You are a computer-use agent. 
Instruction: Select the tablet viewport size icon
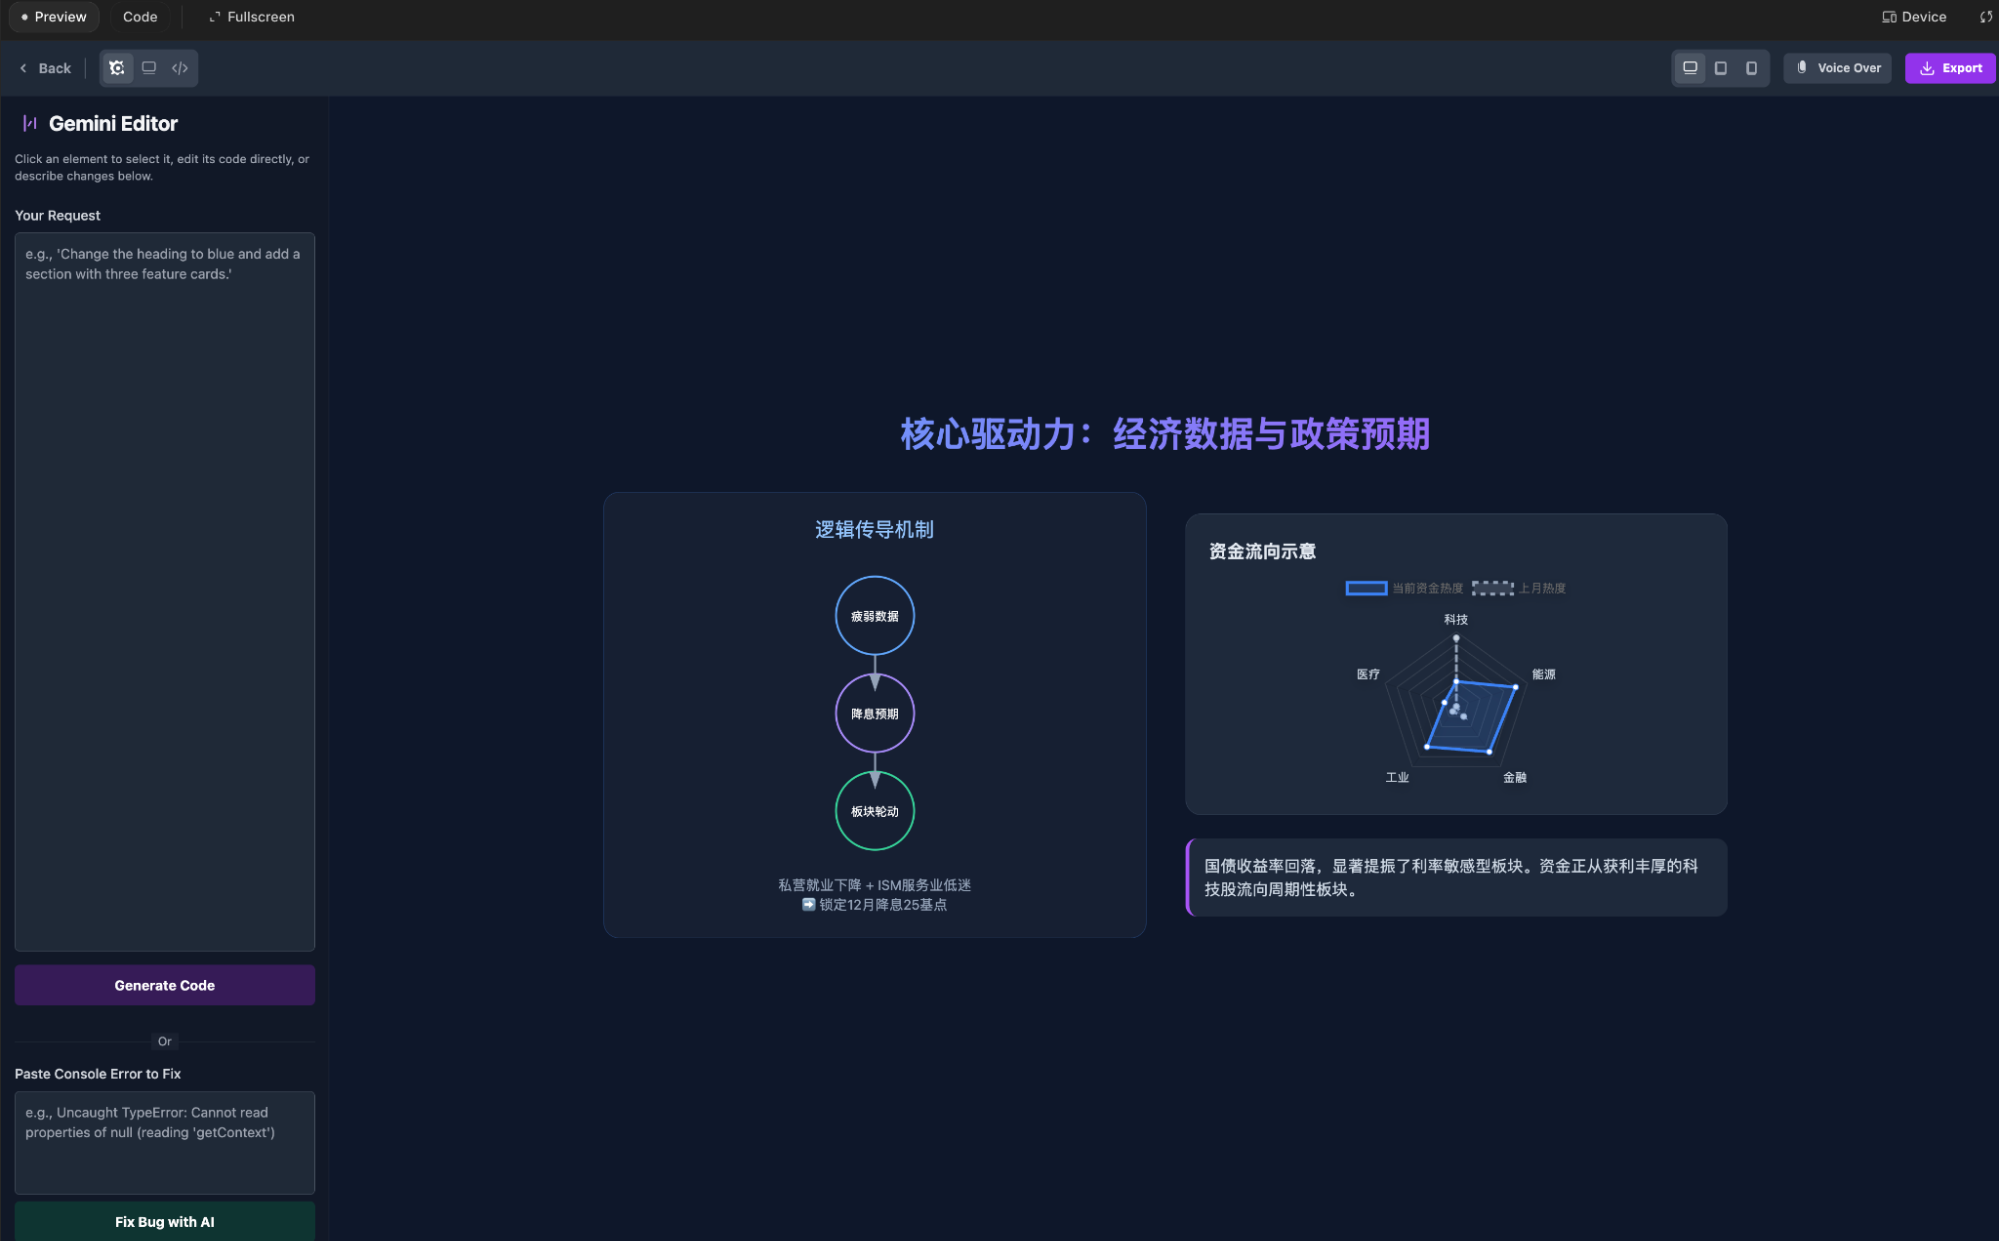coord(1721,68)
